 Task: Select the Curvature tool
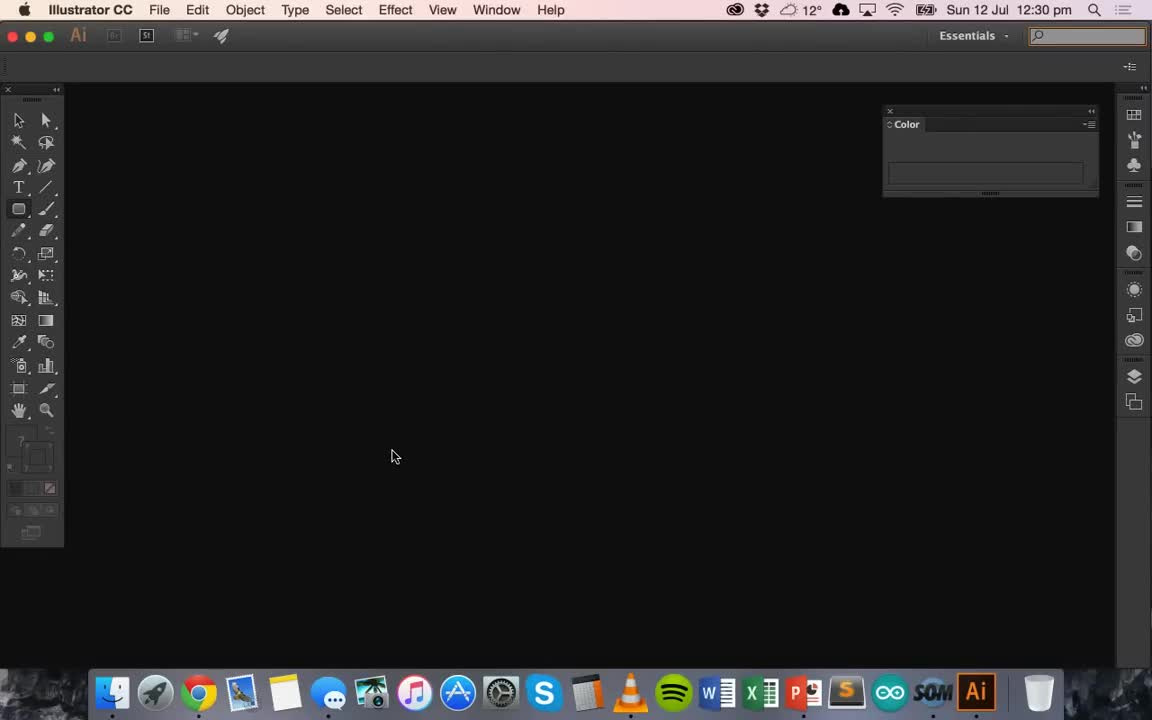coord(46,165)
